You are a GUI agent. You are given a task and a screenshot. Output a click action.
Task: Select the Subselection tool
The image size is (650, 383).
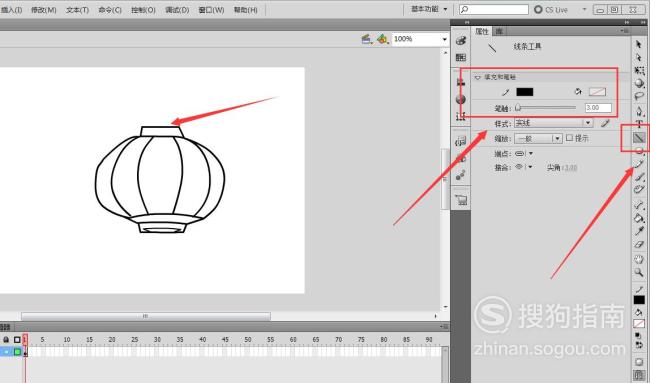(639, 57)
